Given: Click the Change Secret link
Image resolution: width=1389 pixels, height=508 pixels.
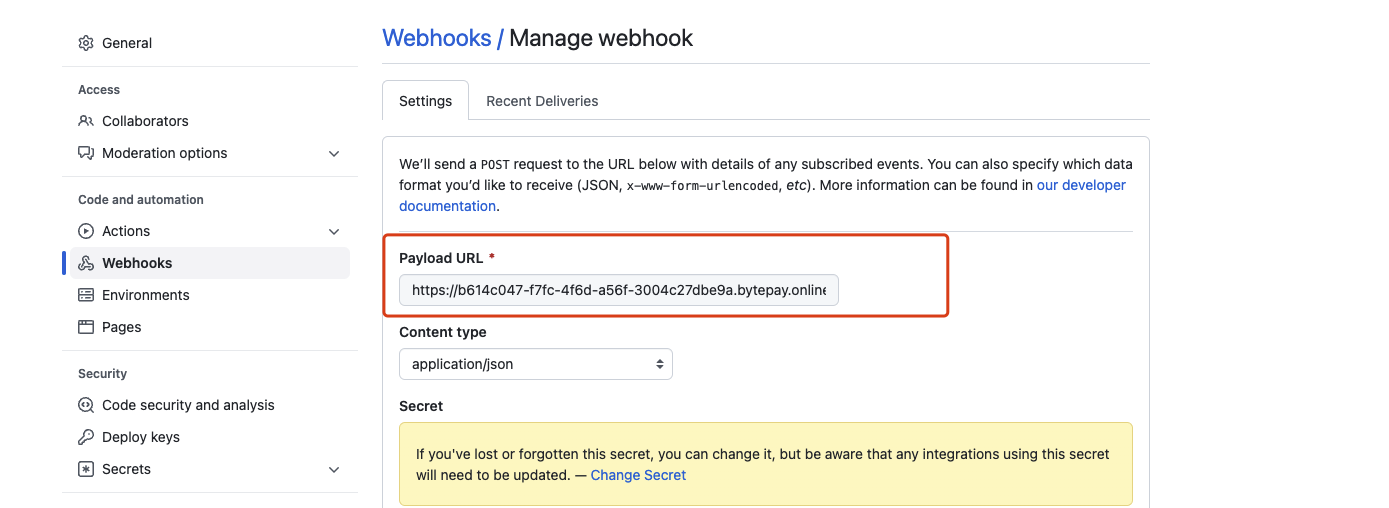Looking at the screenshot, I should click(638, 475).
